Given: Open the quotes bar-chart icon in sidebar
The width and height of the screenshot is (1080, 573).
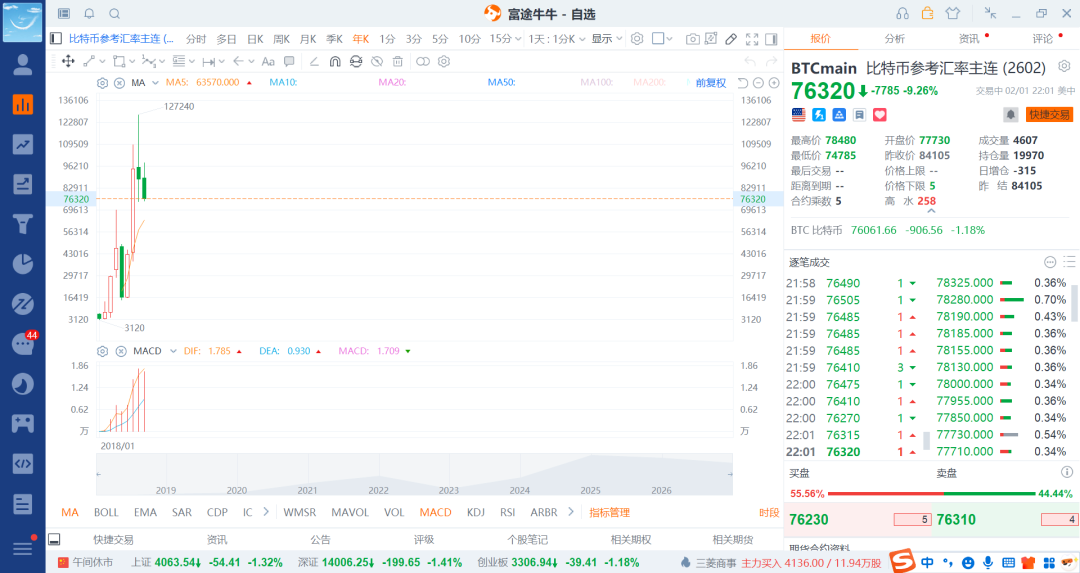Looking at the screenshot, I should click(x=23, y=104).
